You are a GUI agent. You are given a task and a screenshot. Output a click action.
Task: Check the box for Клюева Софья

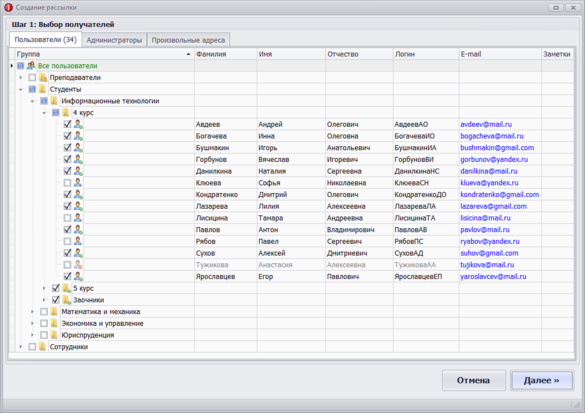coord(67,183)
